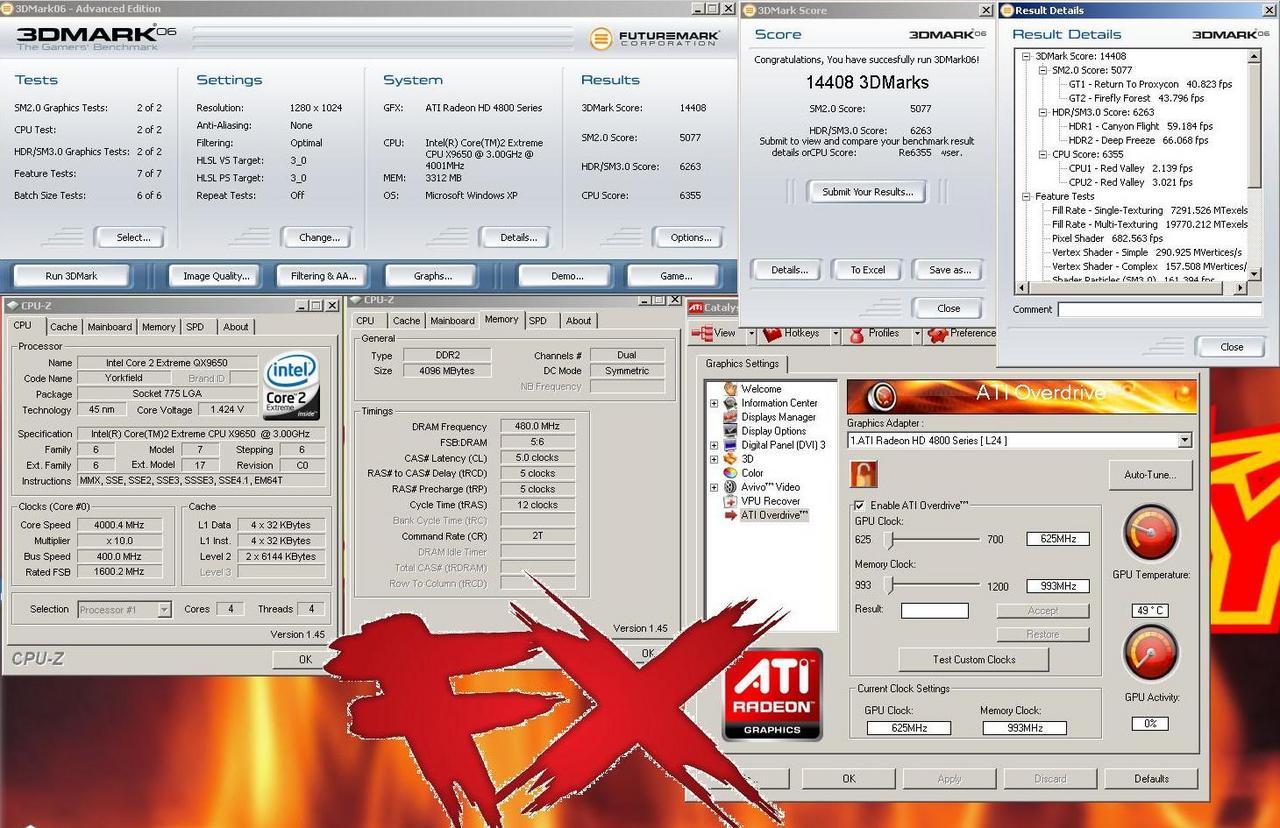1280x828 pixels.
Task: Open the Profiles toolbar dropdown arrow
Action: click(x=916, y=334)
